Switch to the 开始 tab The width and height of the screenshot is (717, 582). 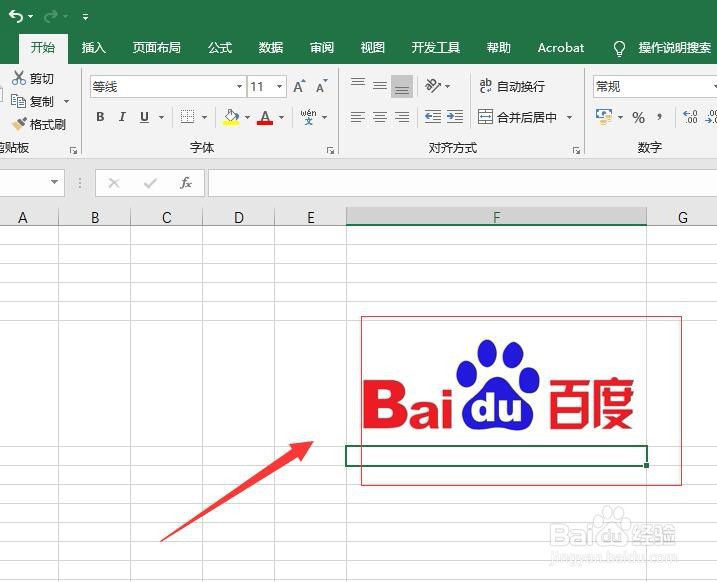pos(43,48)
